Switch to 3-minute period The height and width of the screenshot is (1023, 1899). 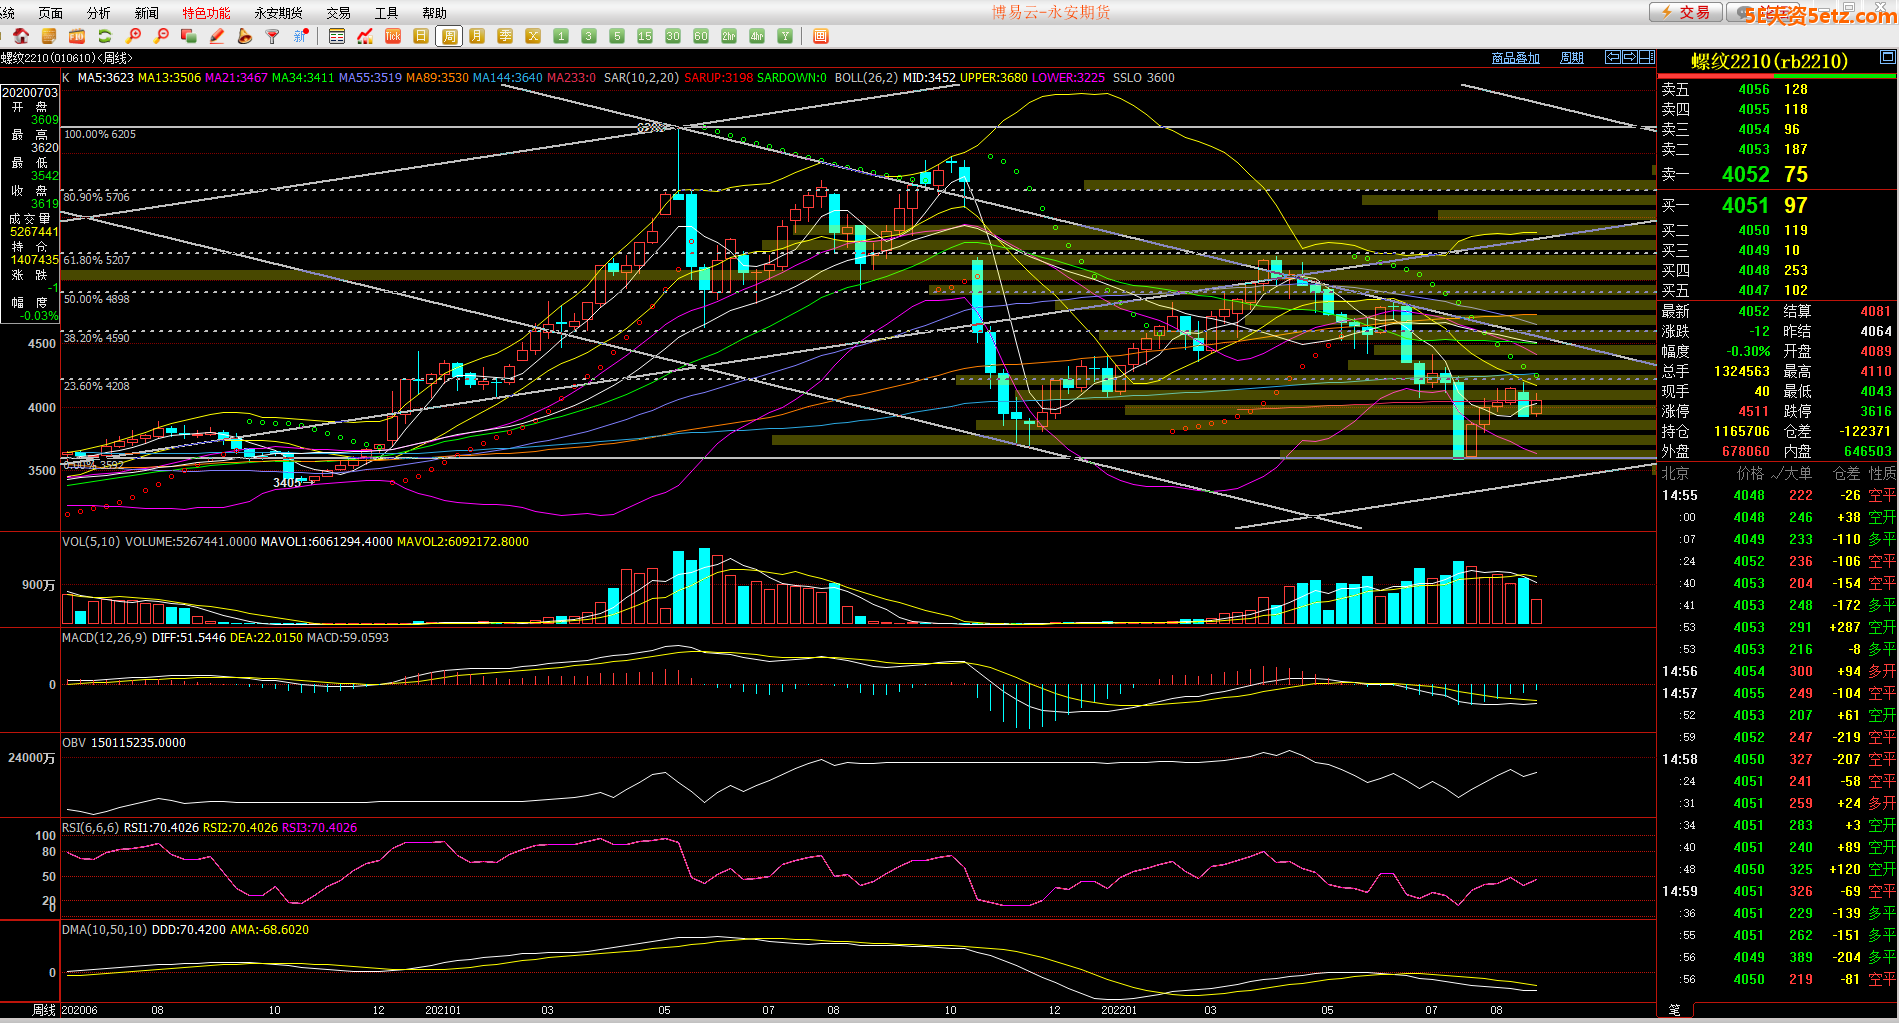[589, 36]
